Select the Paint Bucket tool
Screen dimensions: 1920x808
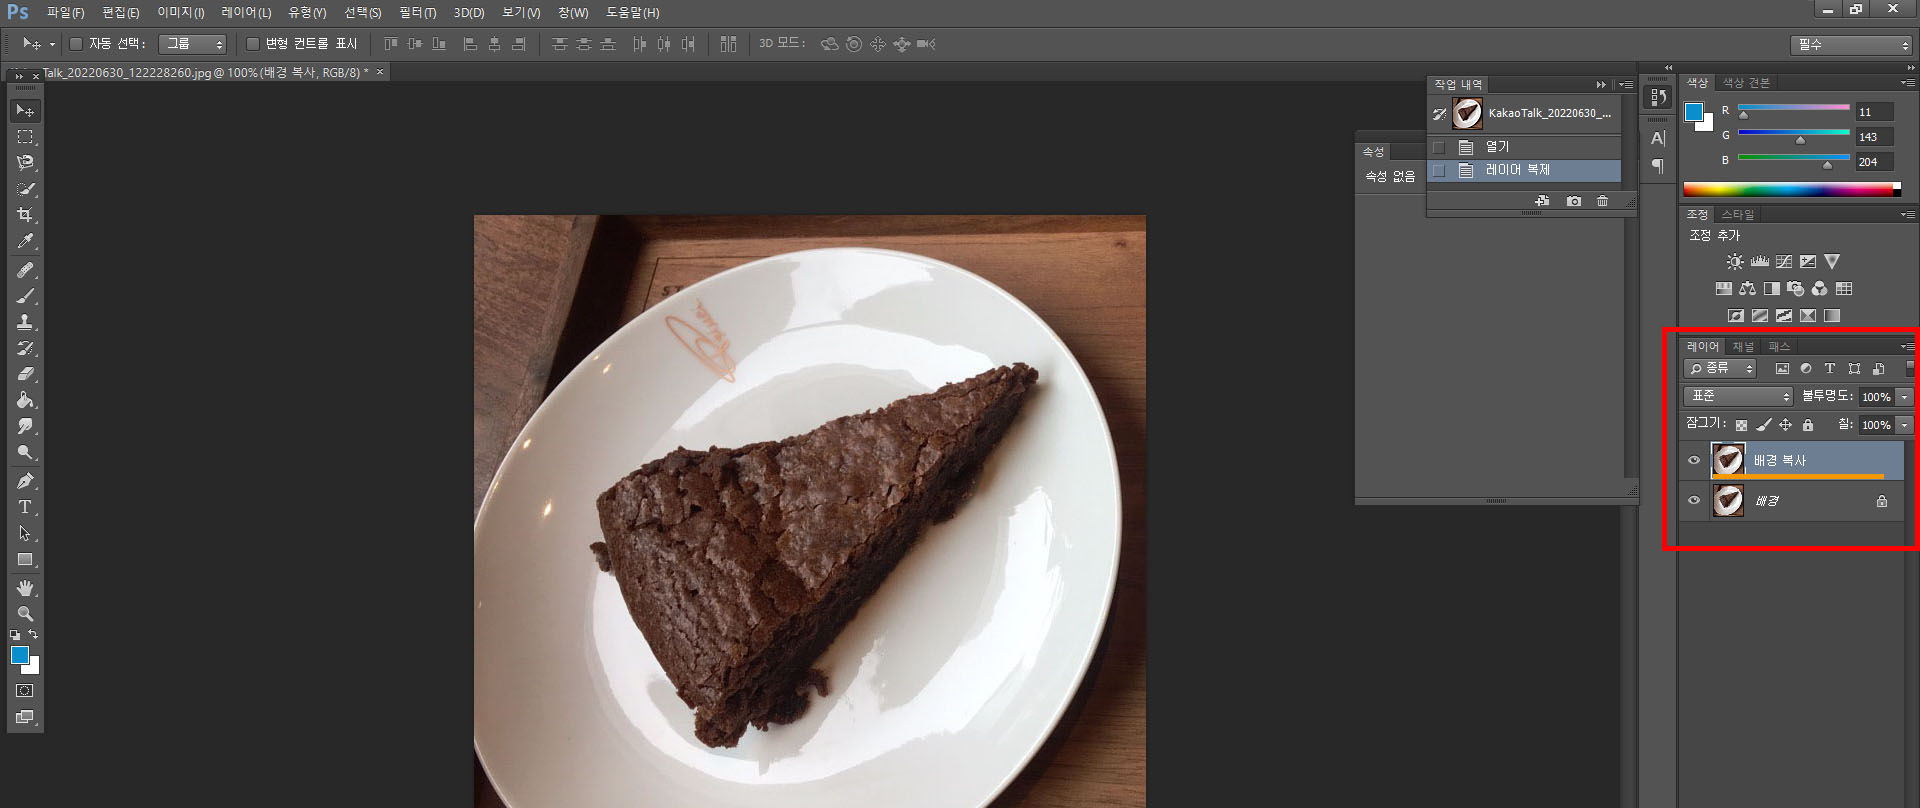point(25,400)
